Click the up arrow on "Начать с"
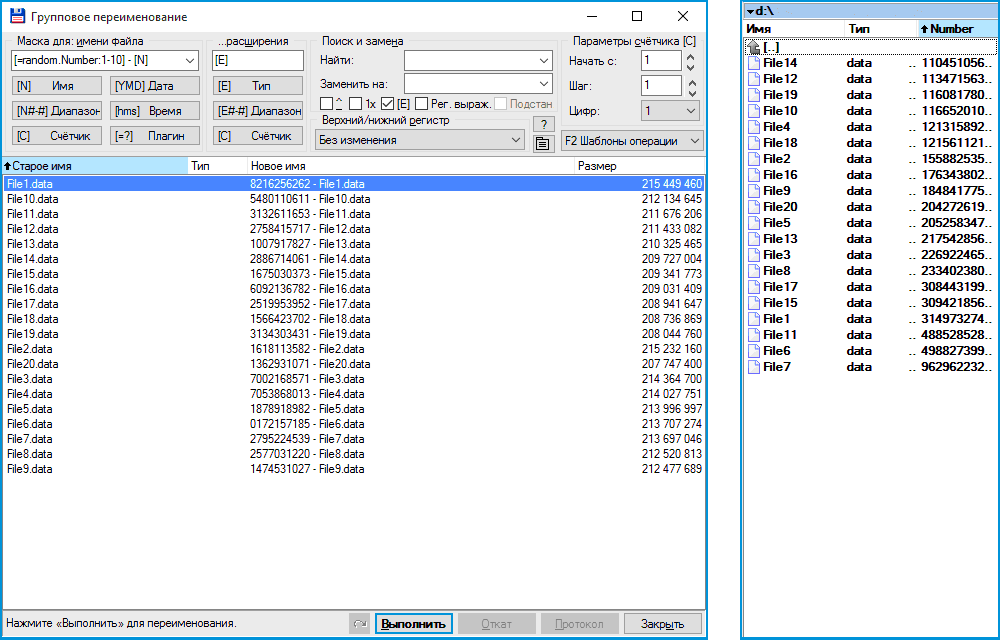The width and height of the screenshot is (1000, 640). (689, 54)
